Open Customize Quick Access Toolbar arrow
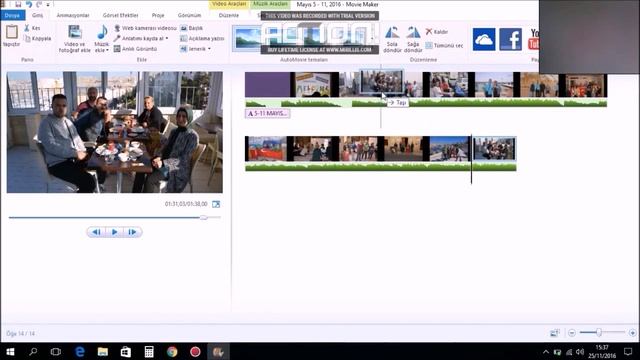640x360 pixels. click(x=48, y=4)
